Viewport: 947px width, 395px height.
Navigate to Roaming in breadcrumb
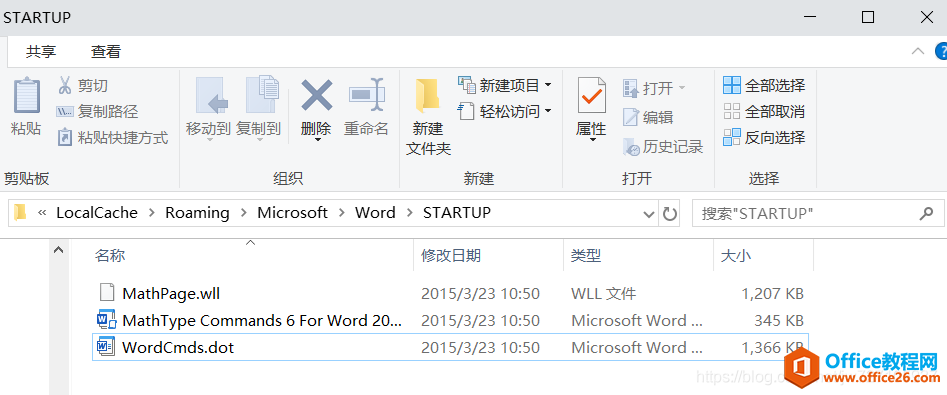coord(197,213)
